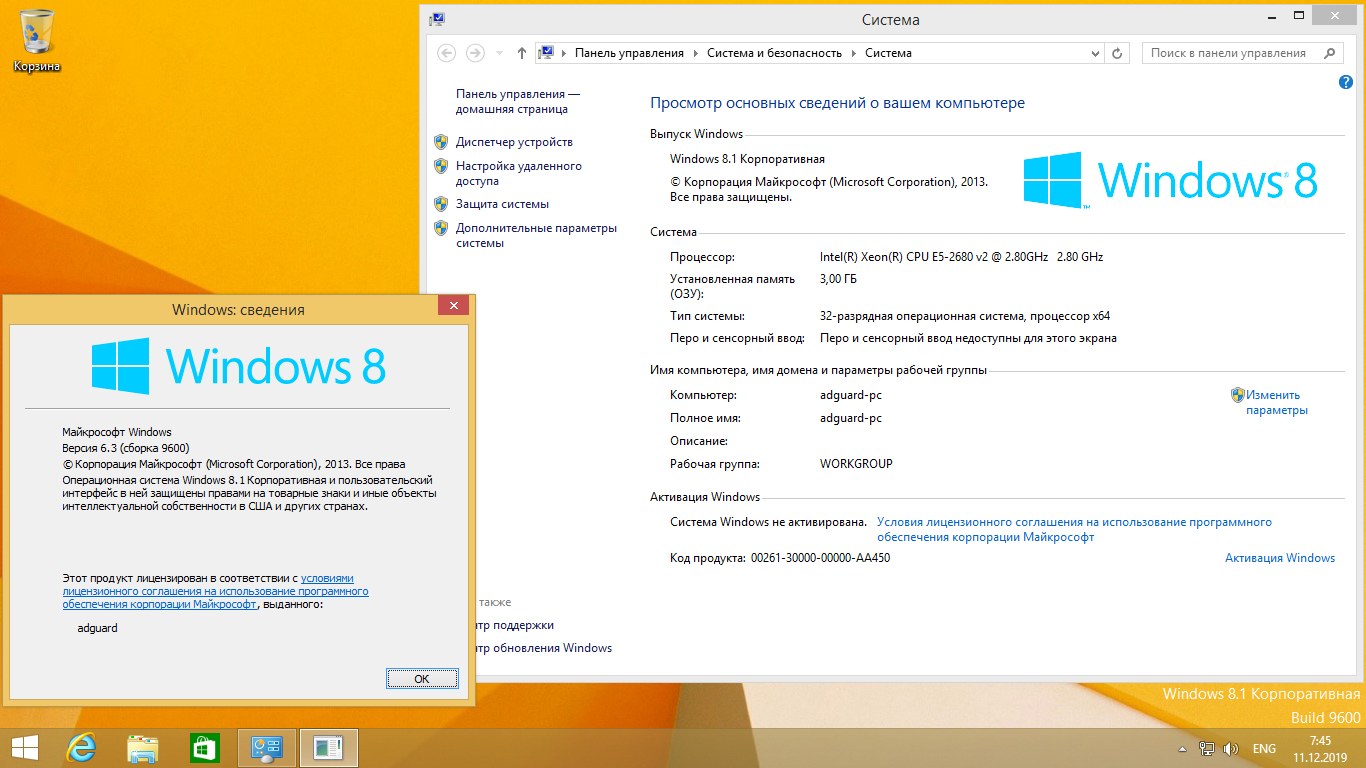Change input language ENG indicator
Image resolution: width=1366 pixels, height=768 pixels.
(1264, 748)
